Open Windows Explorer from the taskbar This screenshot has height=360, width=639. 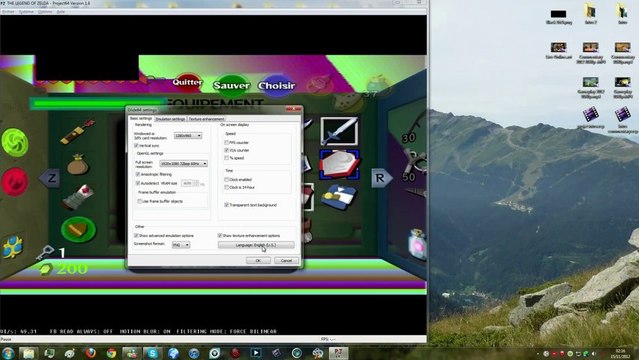(x=29, y=353)
